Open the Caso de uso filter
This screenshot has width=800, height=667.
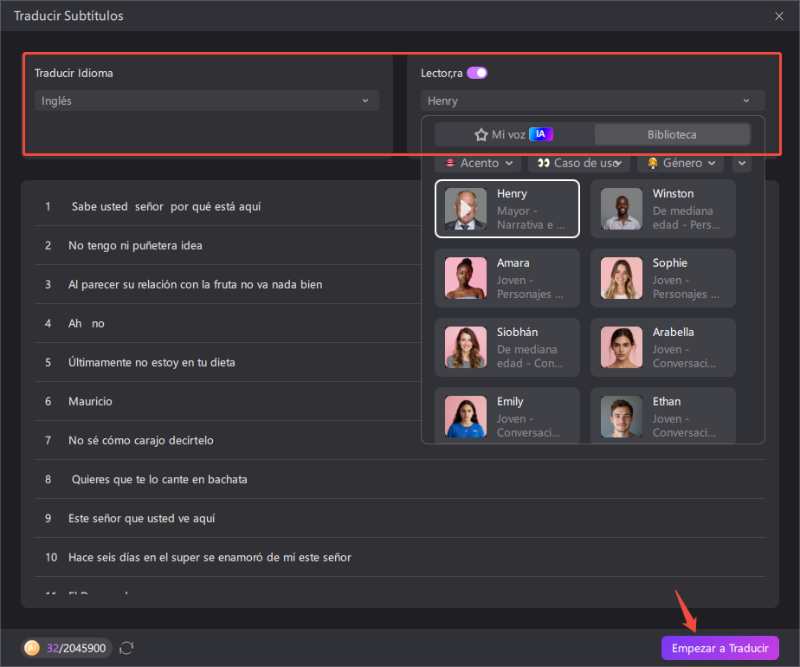point(582,163)
